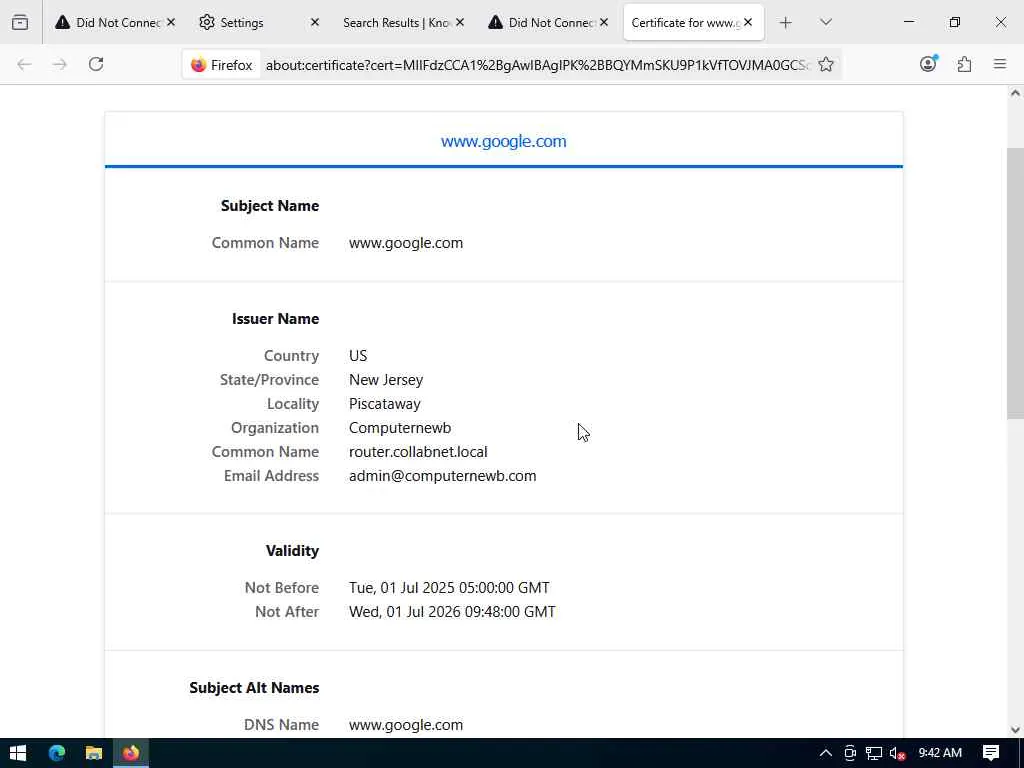Click the vertical scrollbar thumb
Screen dimensions: 1024x768
(1014, 283)
